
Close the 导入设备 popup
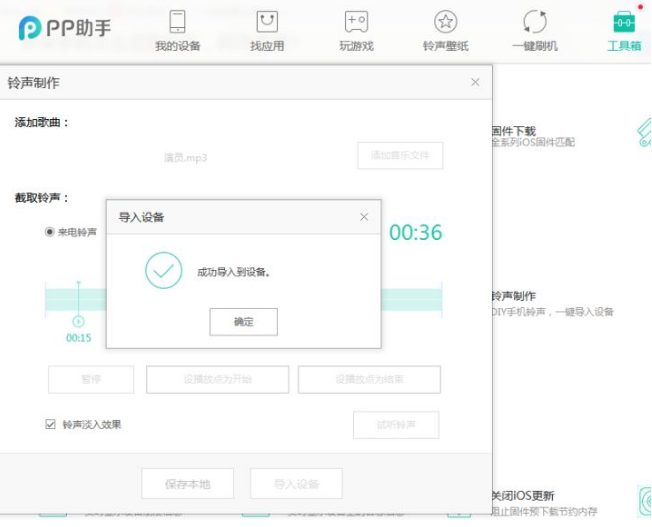point(364,217)
